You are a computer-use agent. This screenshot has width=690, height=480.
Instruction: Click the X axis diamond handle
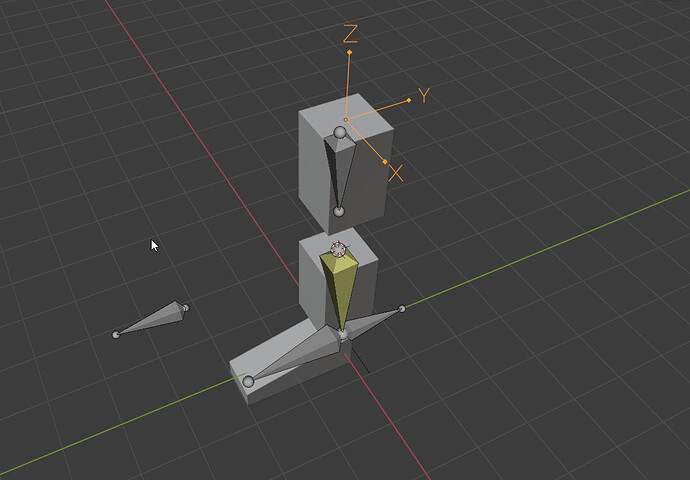pos(385,162)
